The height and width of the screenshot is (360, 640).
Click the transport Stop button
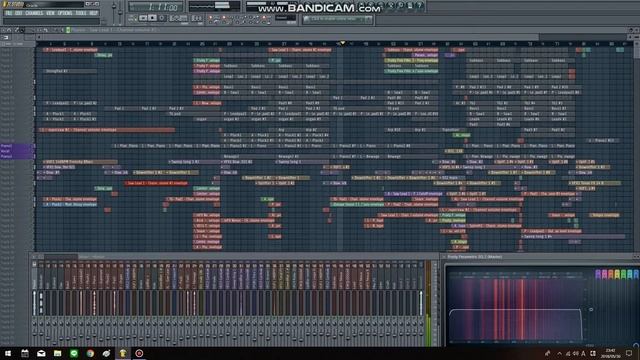(152, 18)
